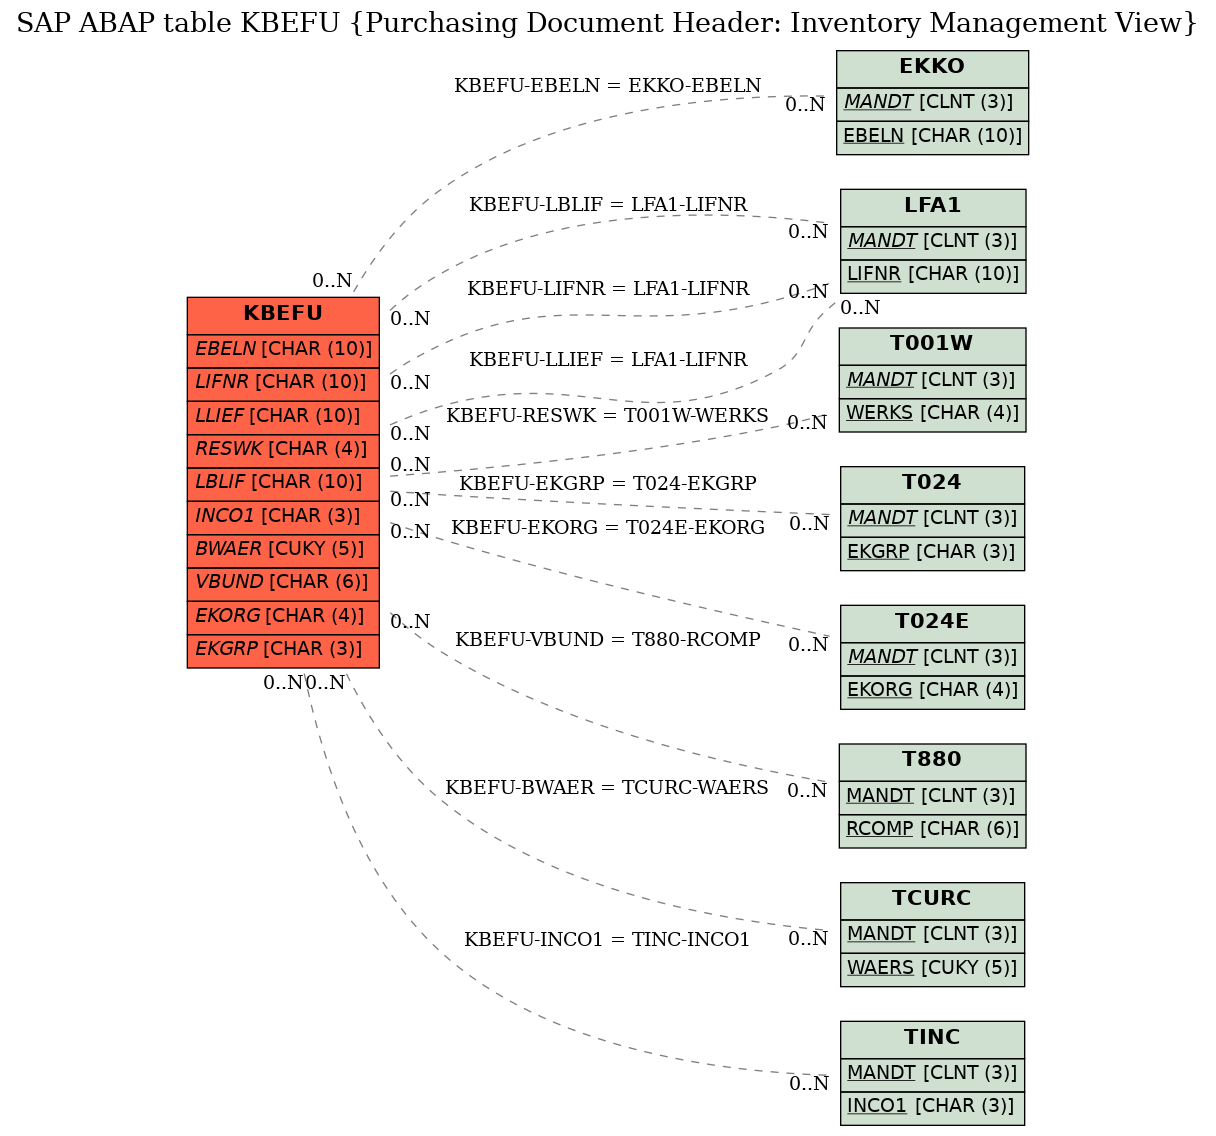Click the KBEFU-RESWK = T001W-WERKS relation label
The image size is (1216, 1136).
(x=608, y=416)
